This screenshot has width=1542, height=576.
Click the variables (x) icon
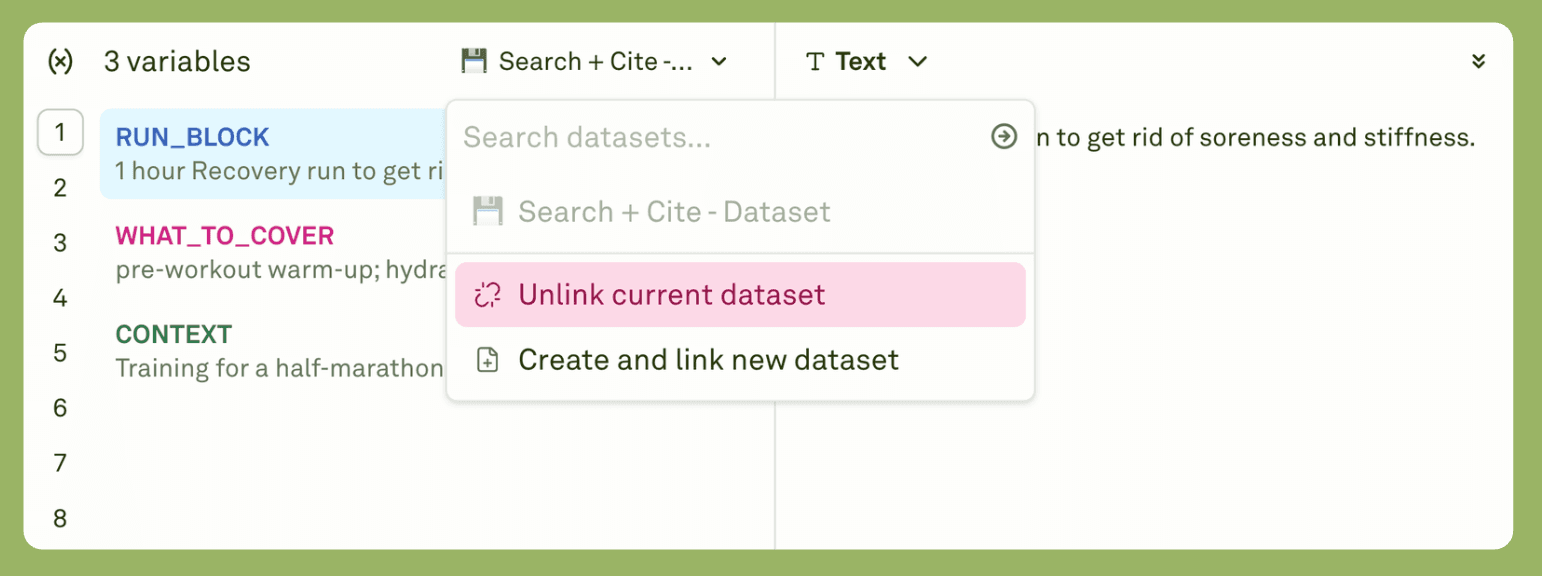pyautogui.click(x=60, y=62)
